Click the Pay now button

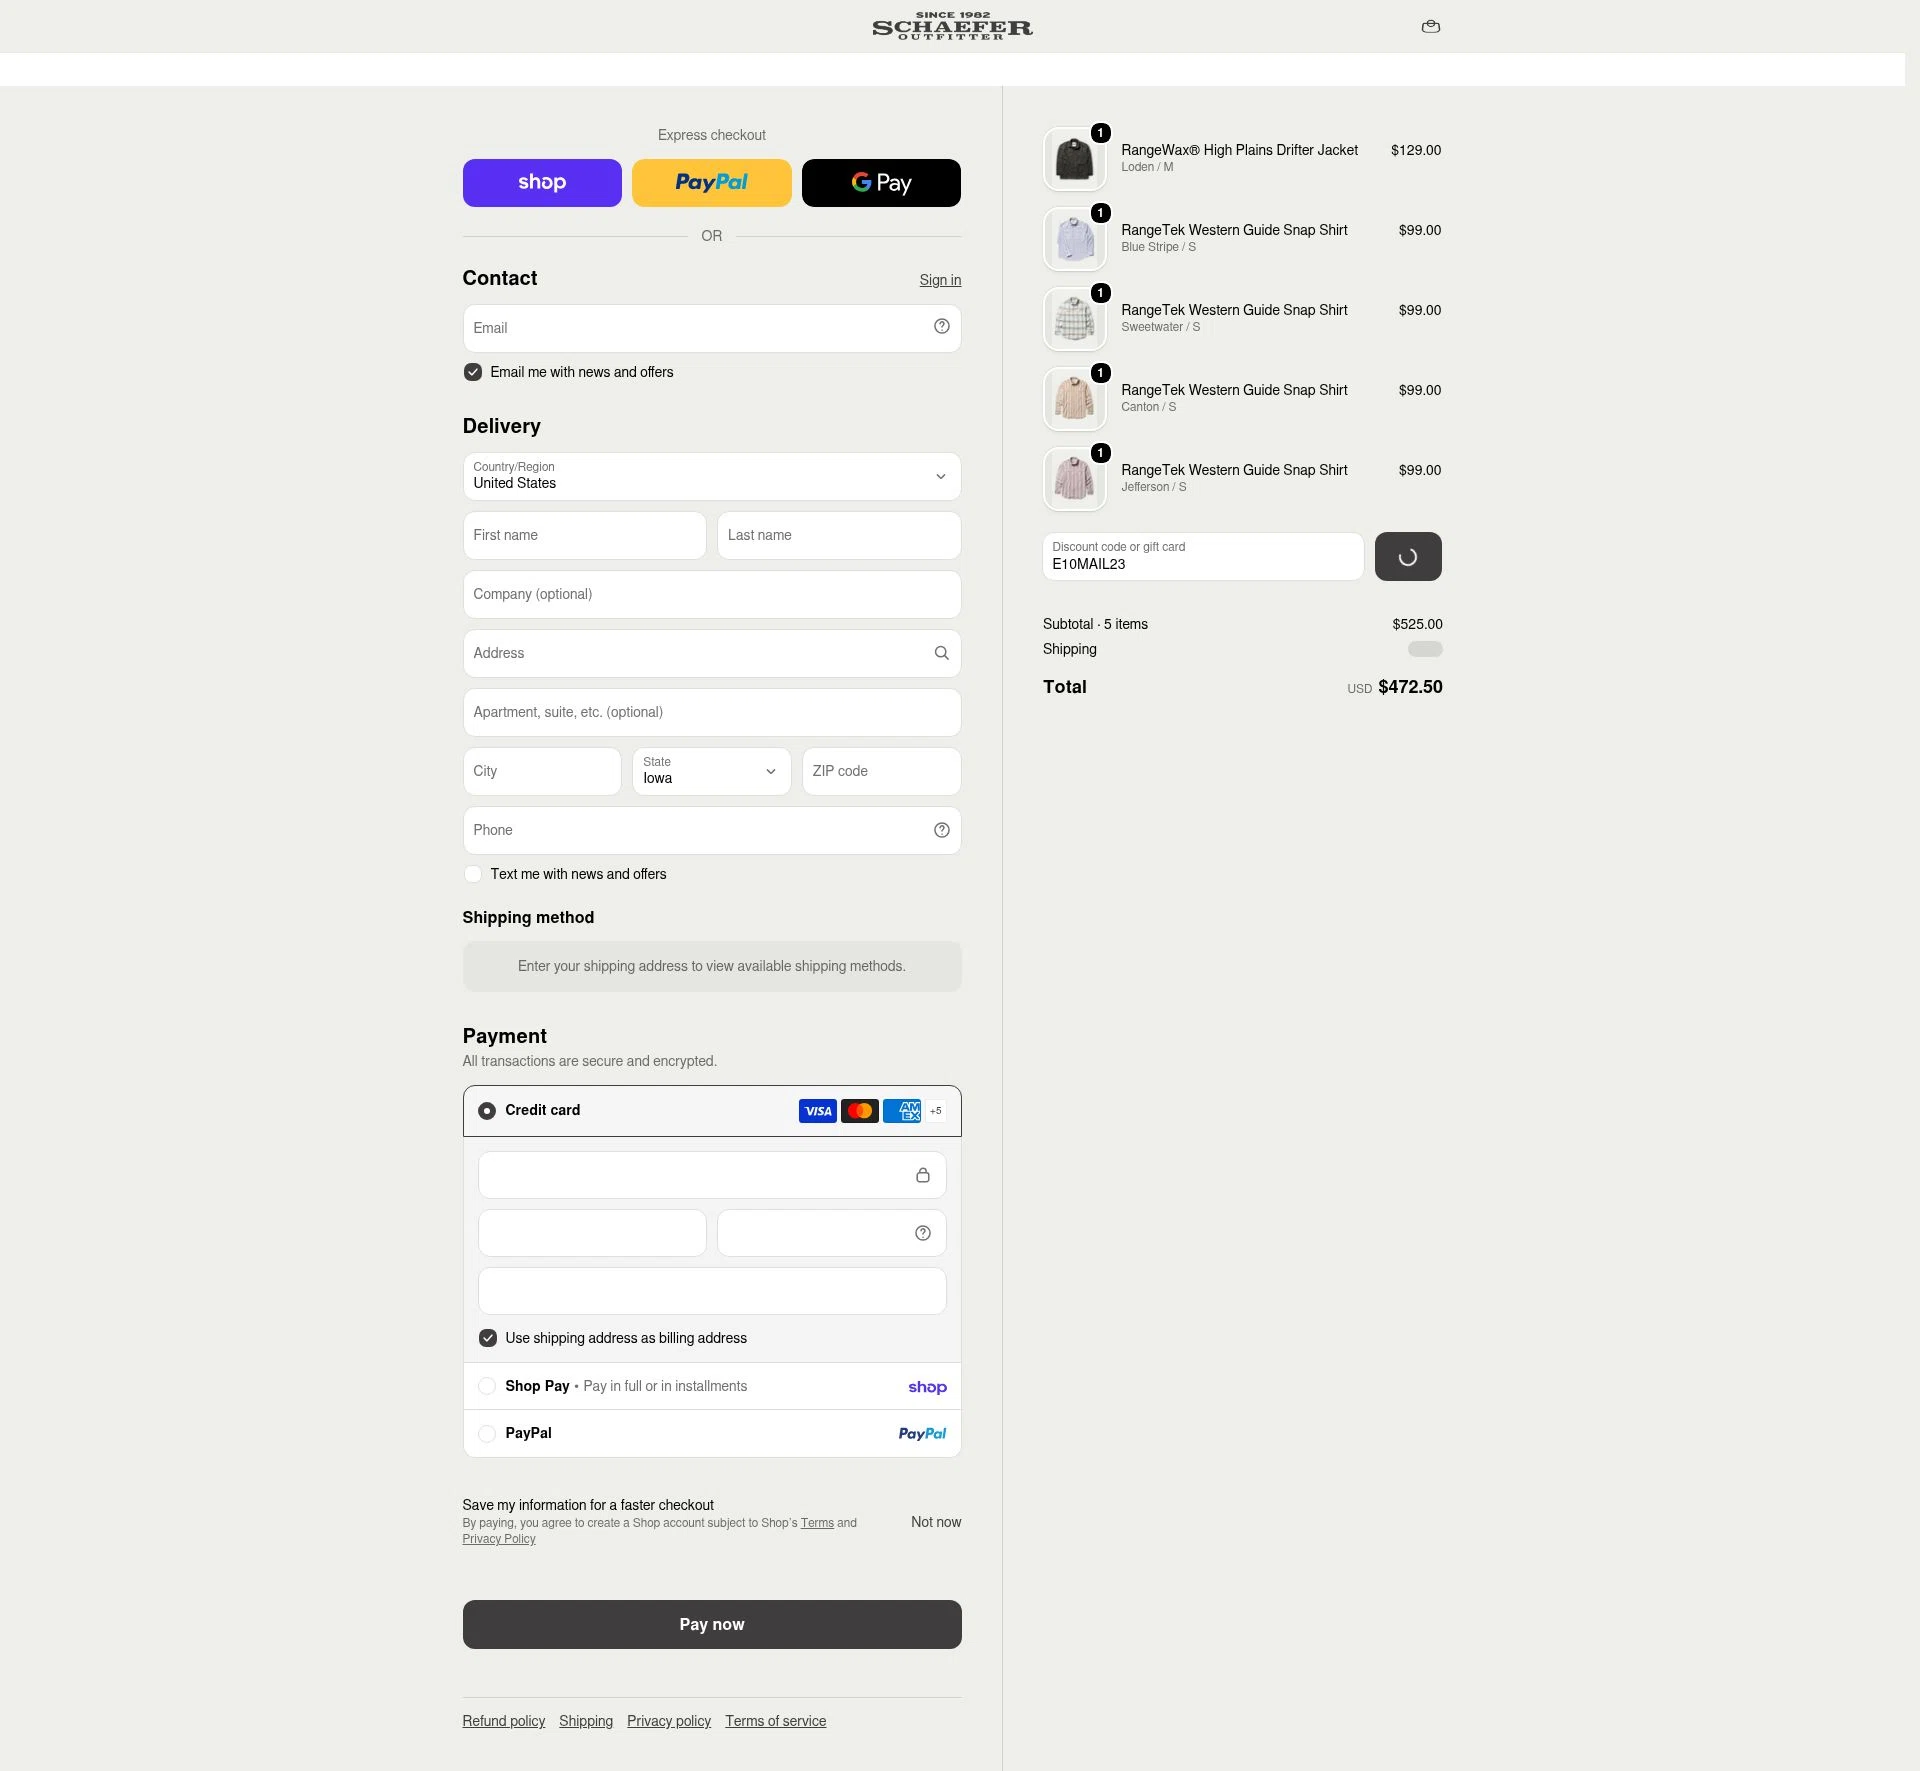712,1624
